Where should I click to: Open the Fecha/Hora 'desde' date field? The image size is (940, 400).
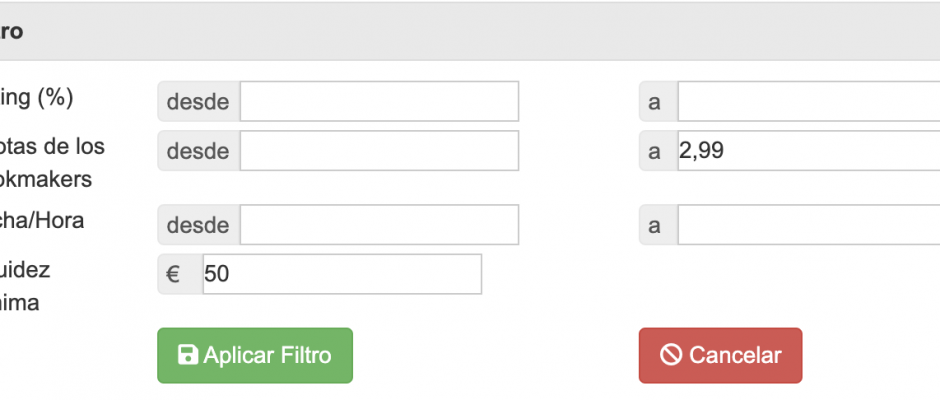point(379,225)
